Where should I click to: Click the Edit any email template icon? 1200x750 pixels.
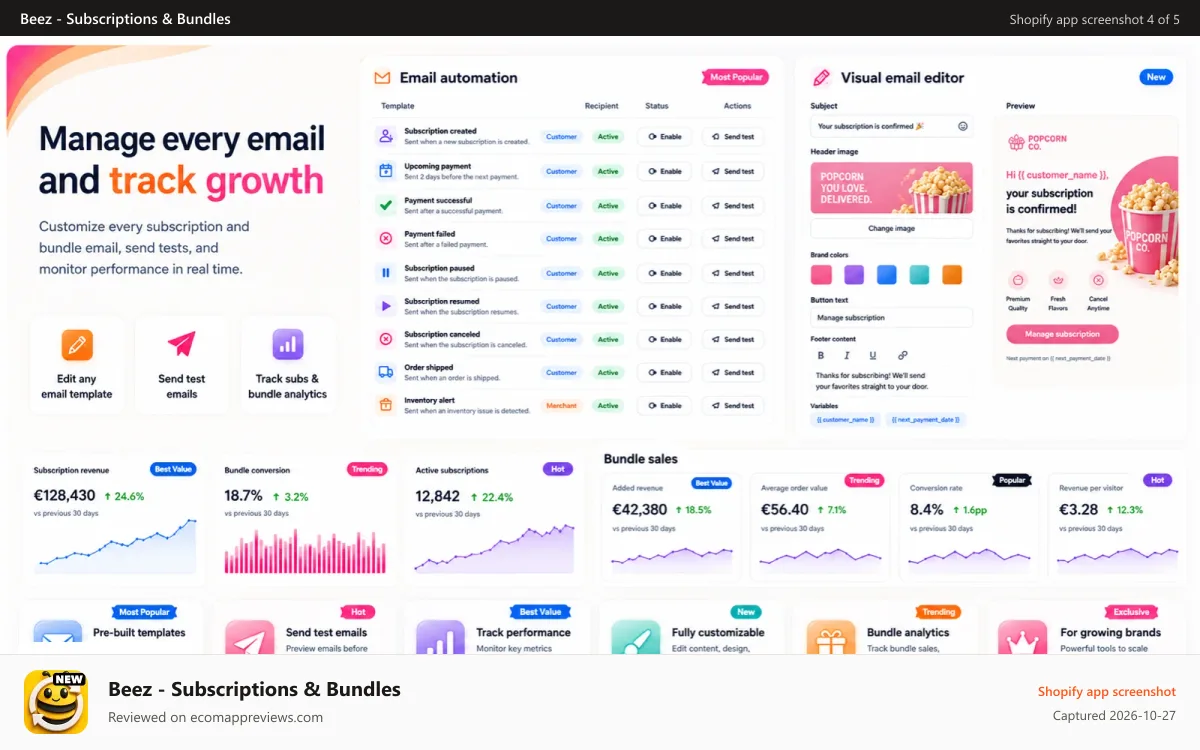tap(77, 345)
